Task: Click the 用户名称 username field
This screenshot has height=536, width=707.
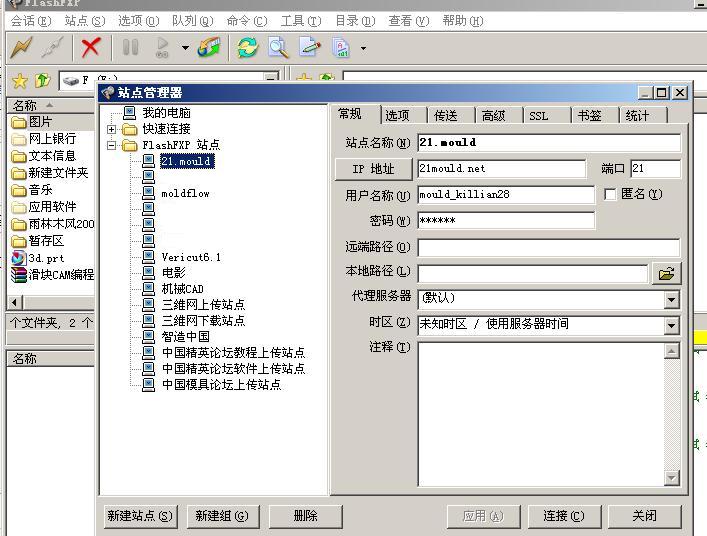Action: point(506,195)
